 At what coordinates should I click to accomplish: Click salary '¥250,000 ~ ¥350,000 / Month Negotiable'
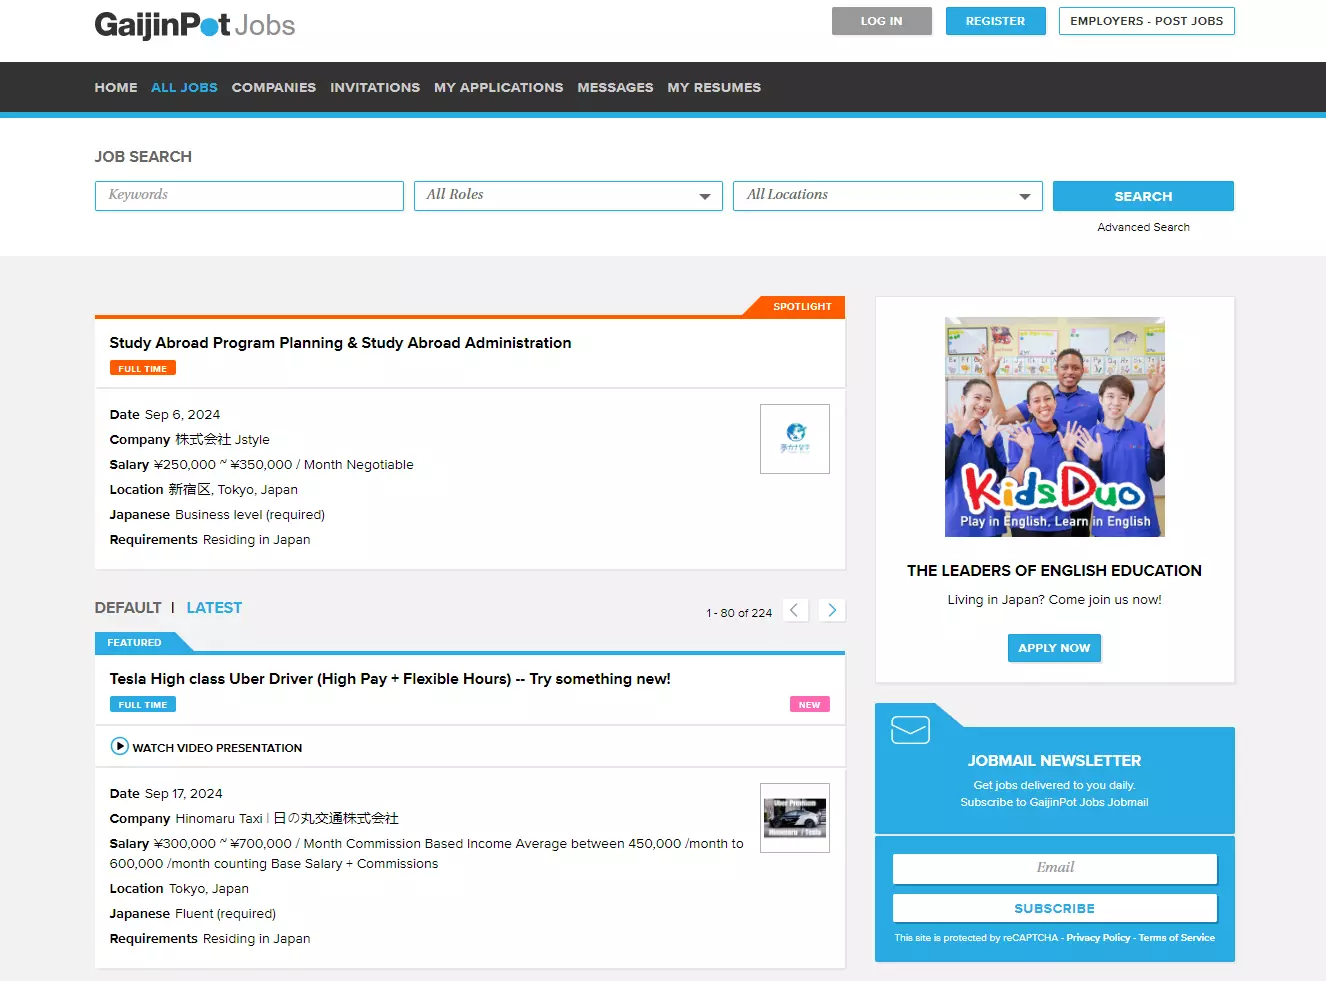pos(284,465)
